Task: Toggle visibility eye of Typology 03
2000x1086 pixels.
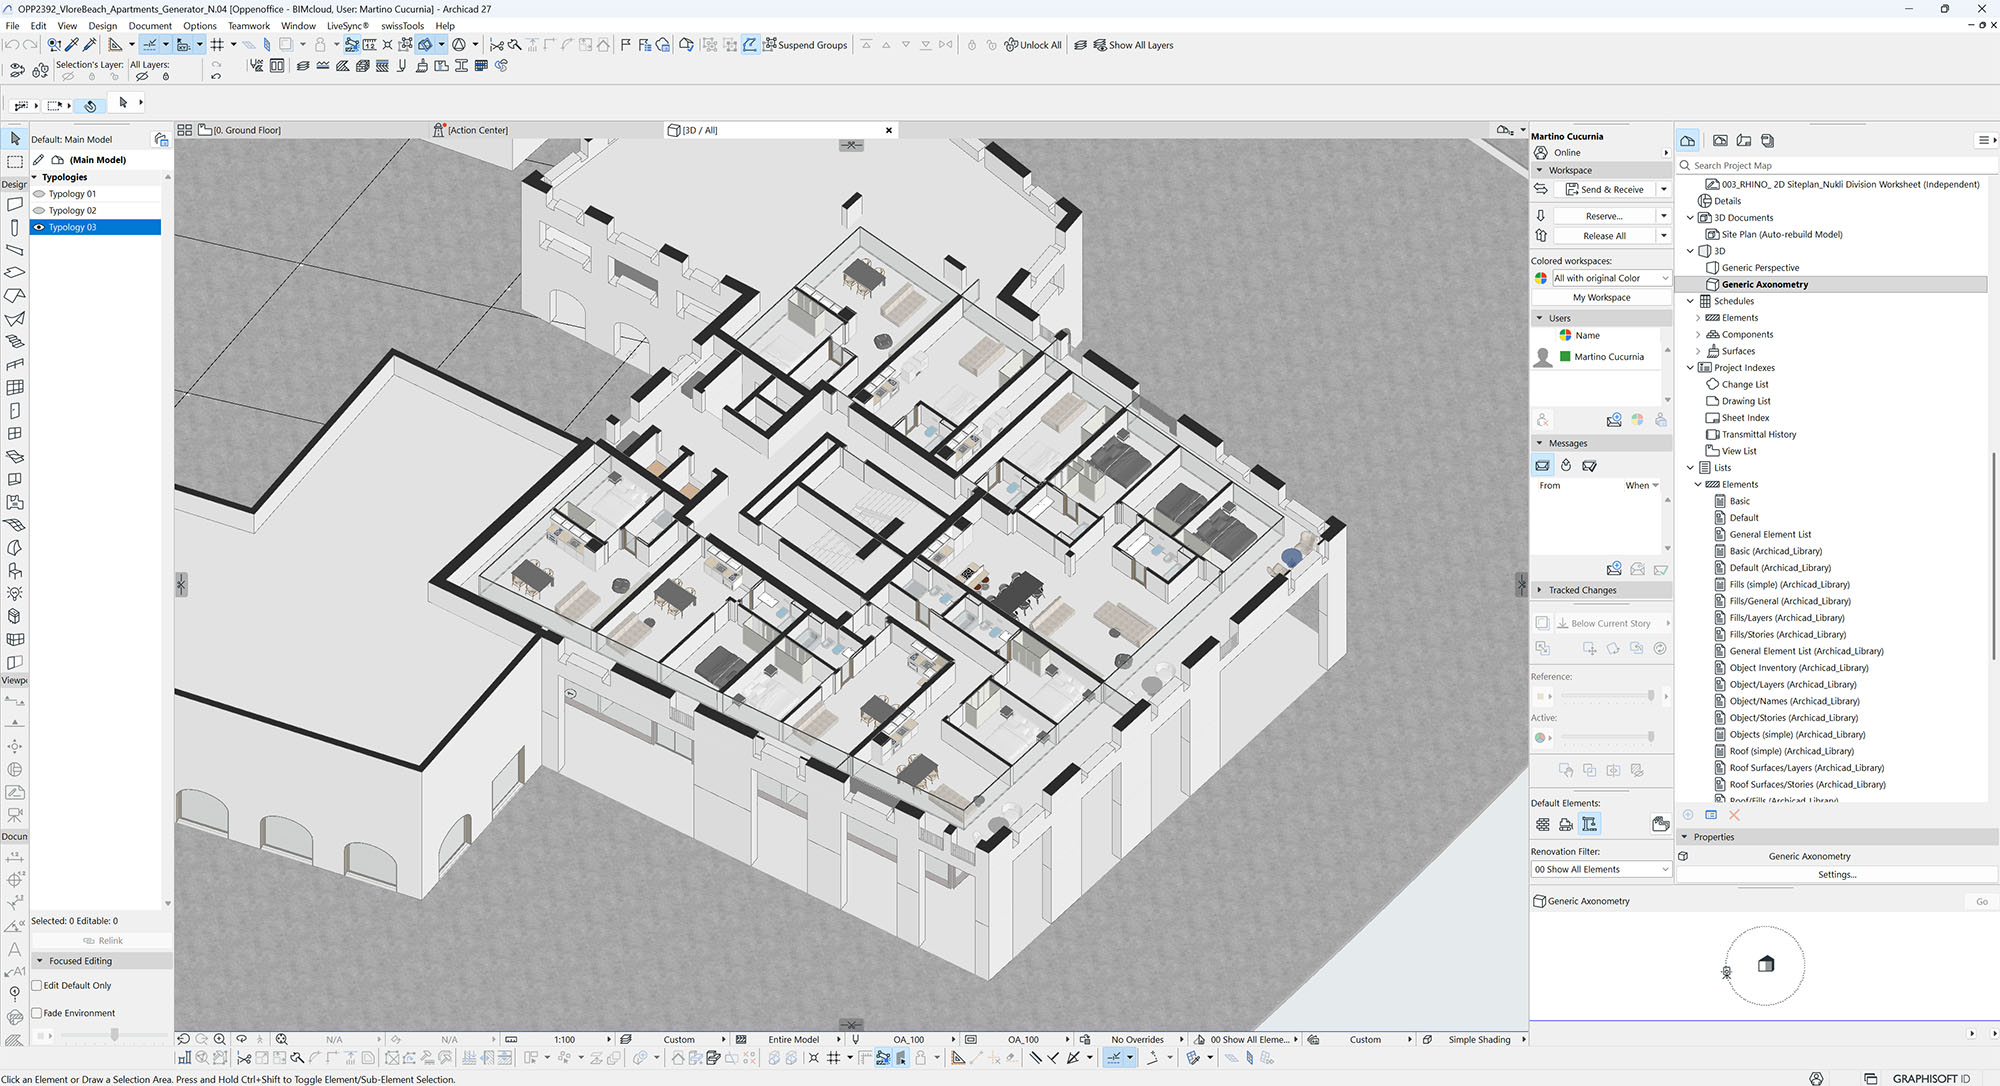Action: 39,228
